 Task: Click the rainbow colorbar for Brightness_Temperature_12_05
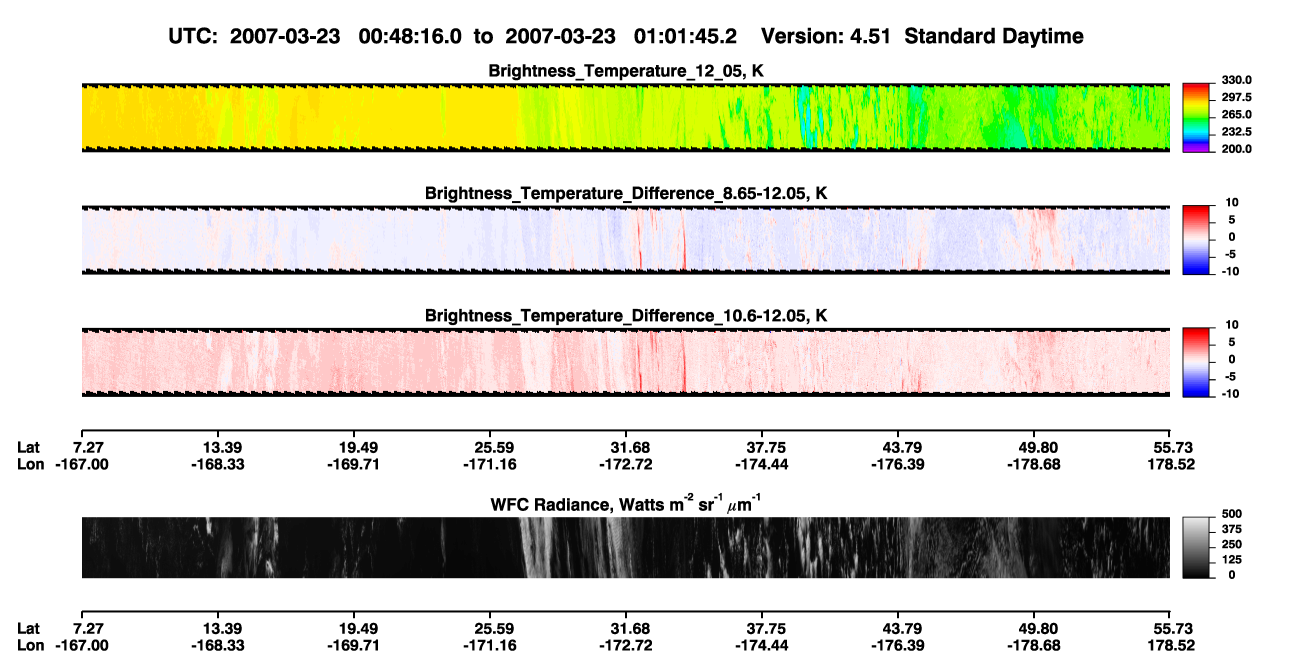coord(1196,118)
